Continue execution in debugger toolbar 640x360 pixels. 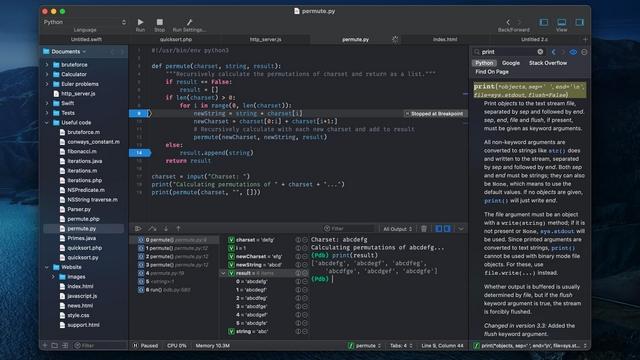(138, 229)
